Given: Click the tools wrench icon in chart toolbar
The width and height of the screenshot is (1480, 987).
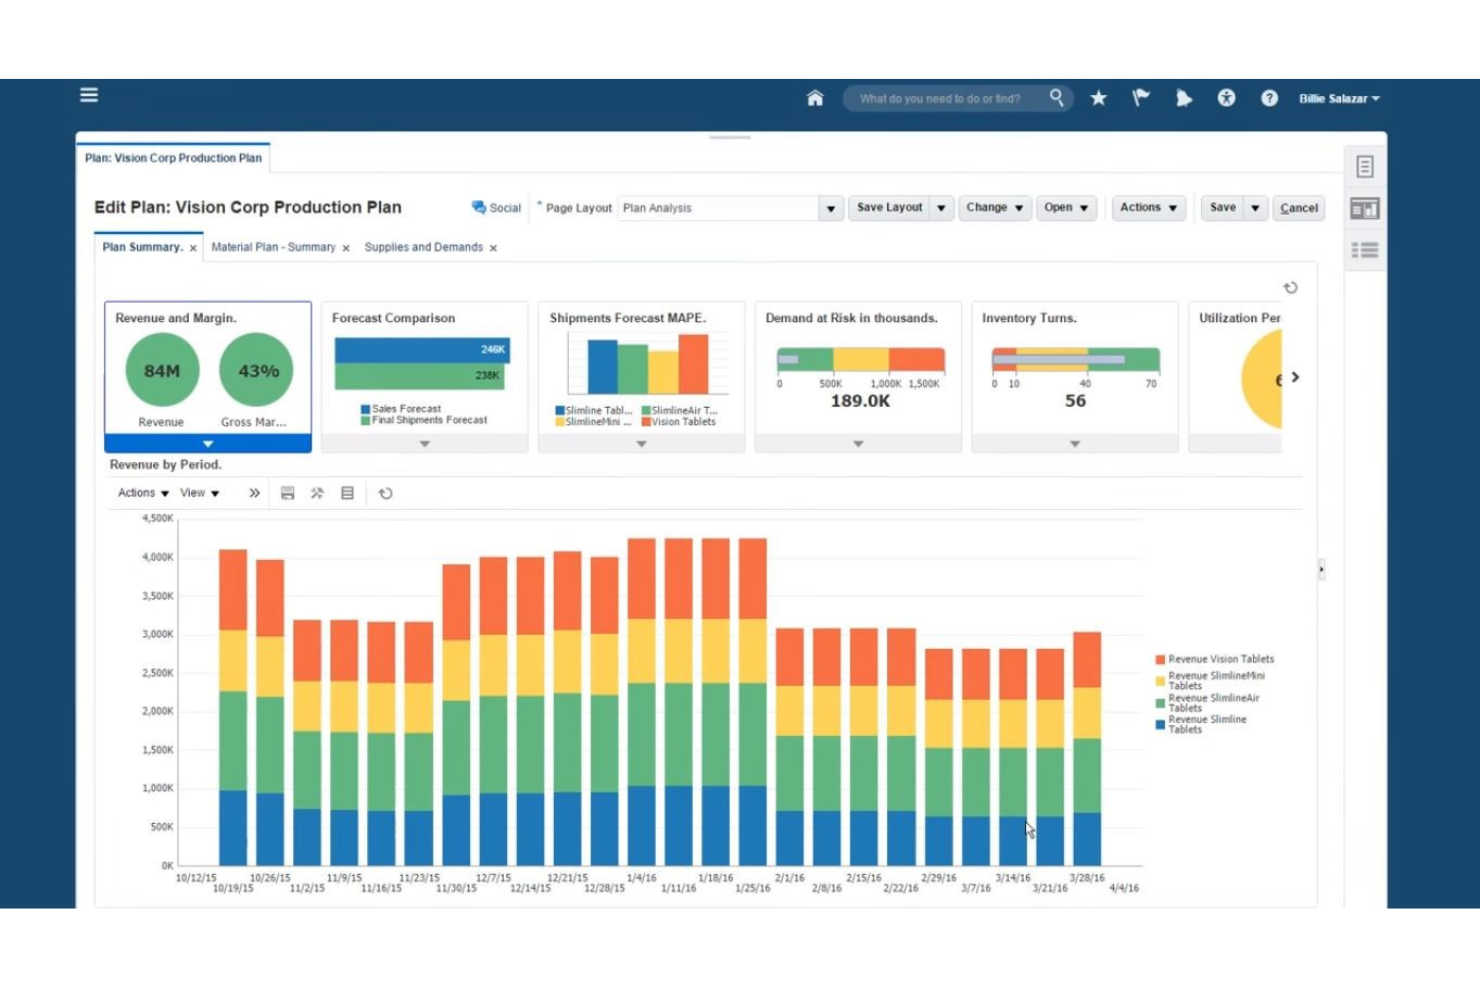Looking at the screenshot, I should (x=317, y=493).
